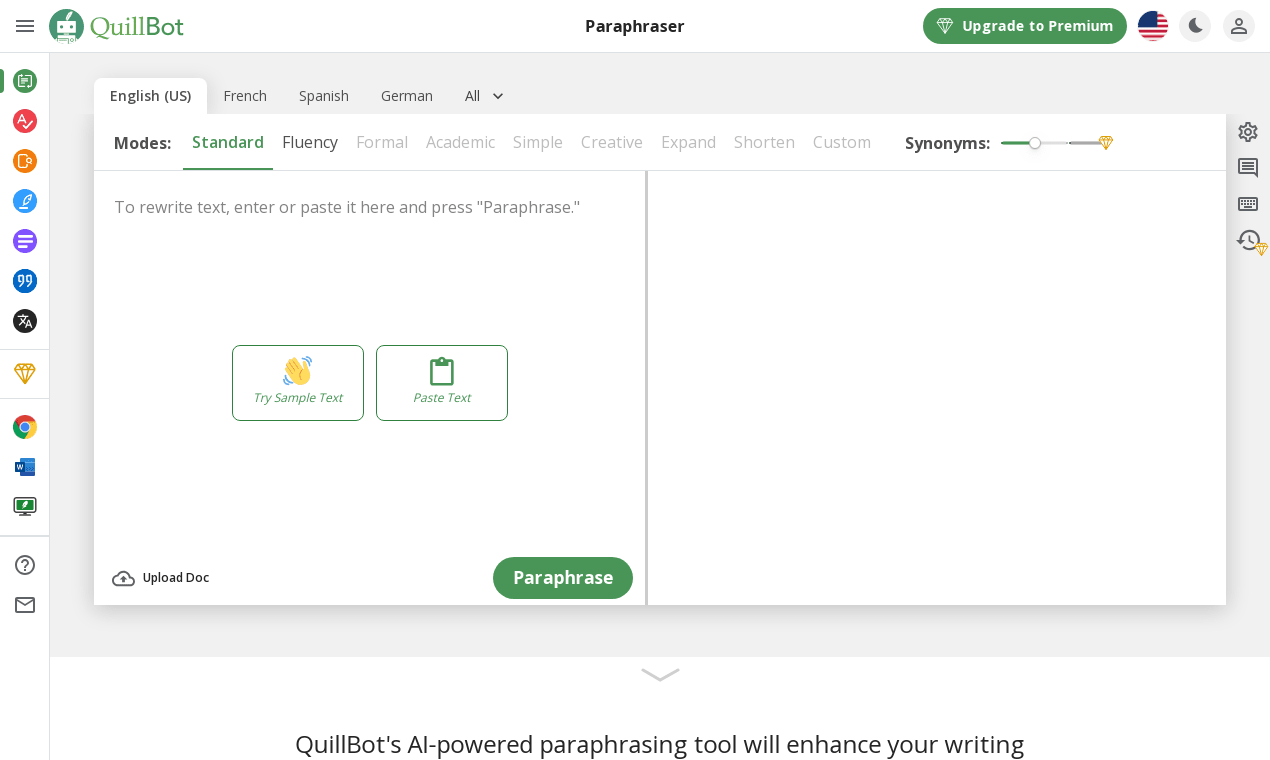
Task: Open the keyboard hotkeys icon
Action: tap(1248, 204)
